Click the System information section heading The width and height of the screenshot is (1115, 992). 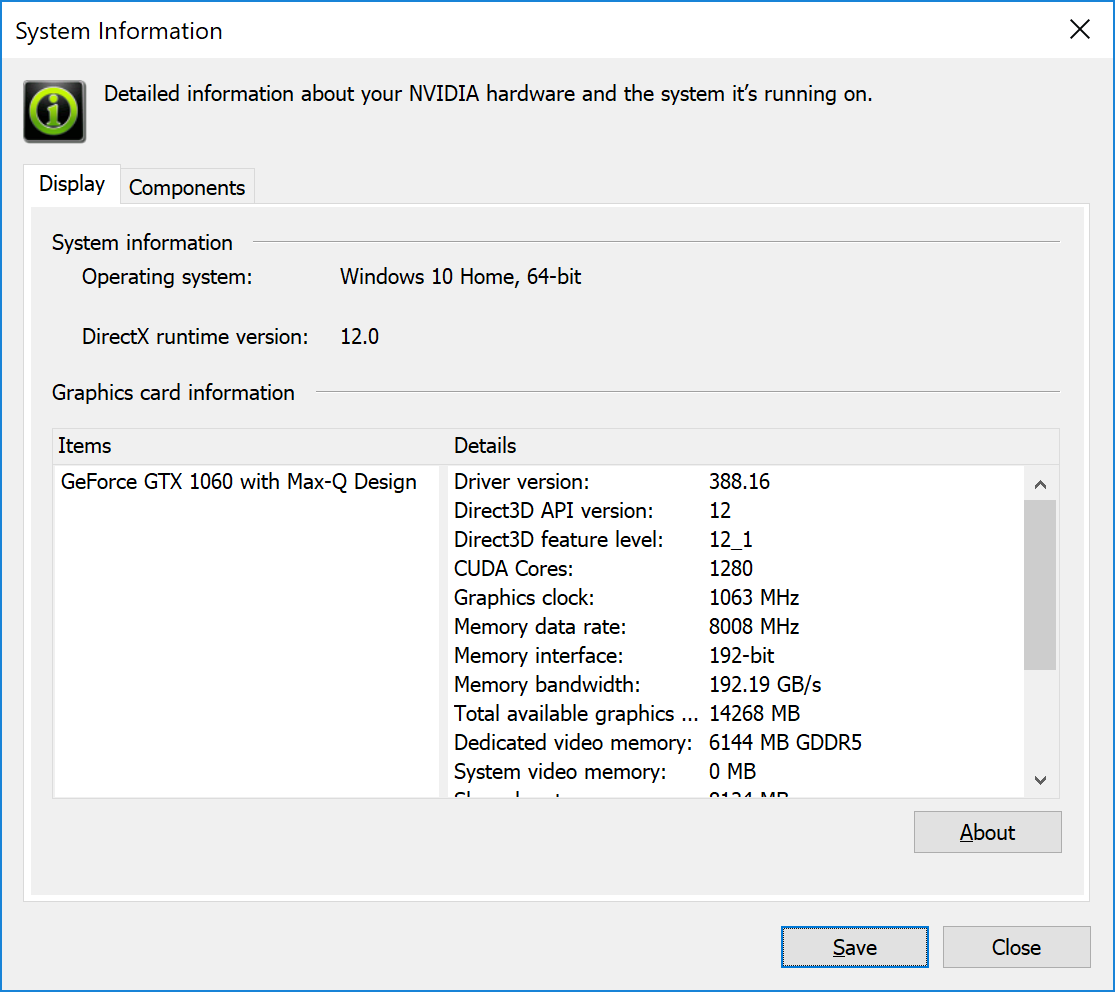(x=142, y=242)
